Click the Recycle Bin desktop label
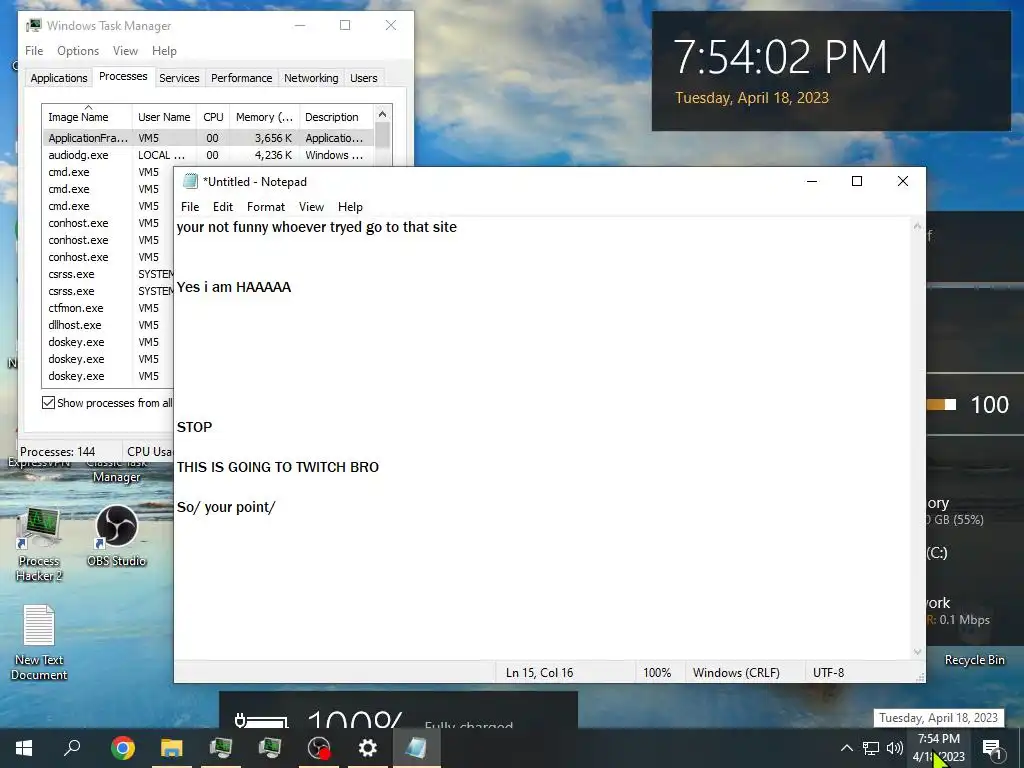1024x768 pixels. (x=974, y=660)
